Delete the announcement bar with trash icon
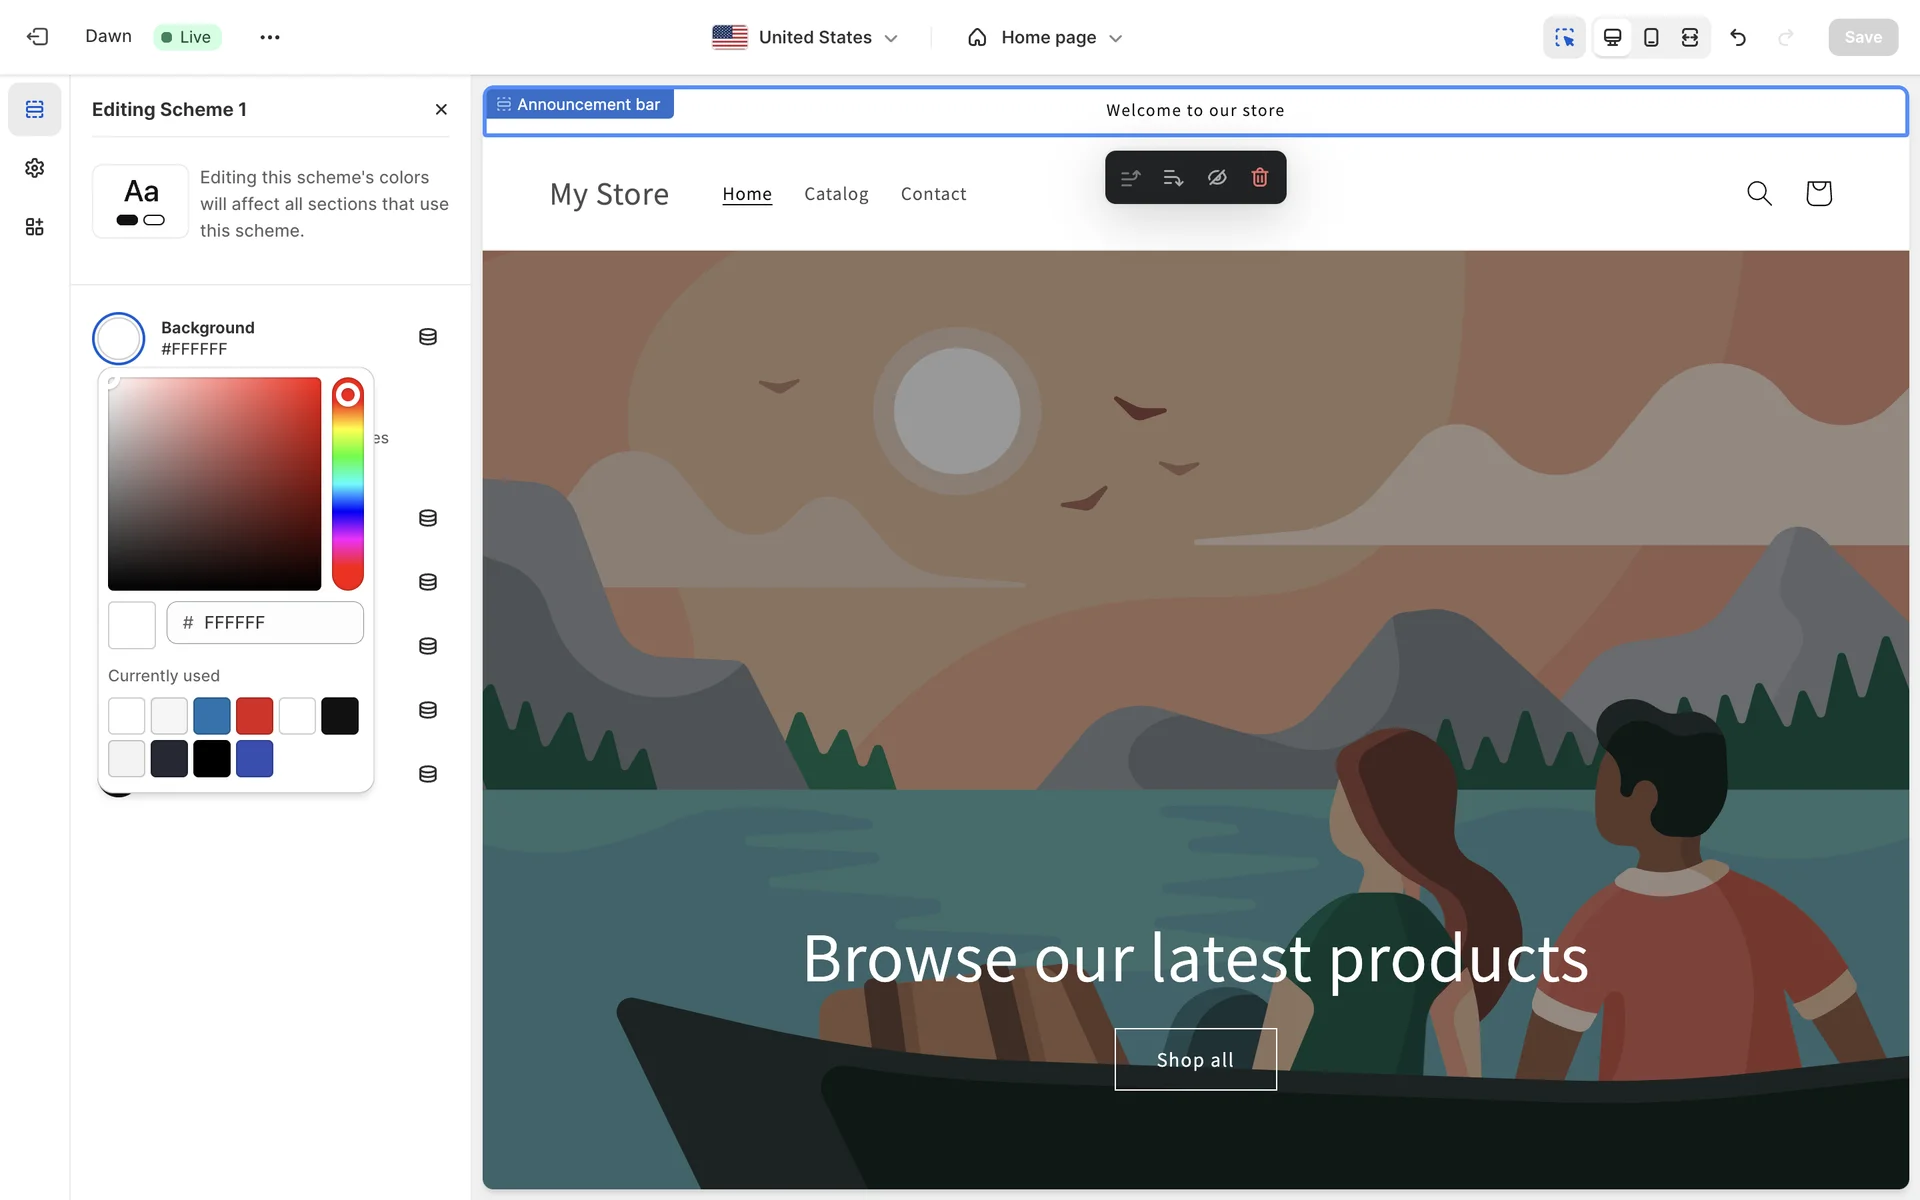This screenshot has width=1920, height=1200. [x=1260, y=177]
